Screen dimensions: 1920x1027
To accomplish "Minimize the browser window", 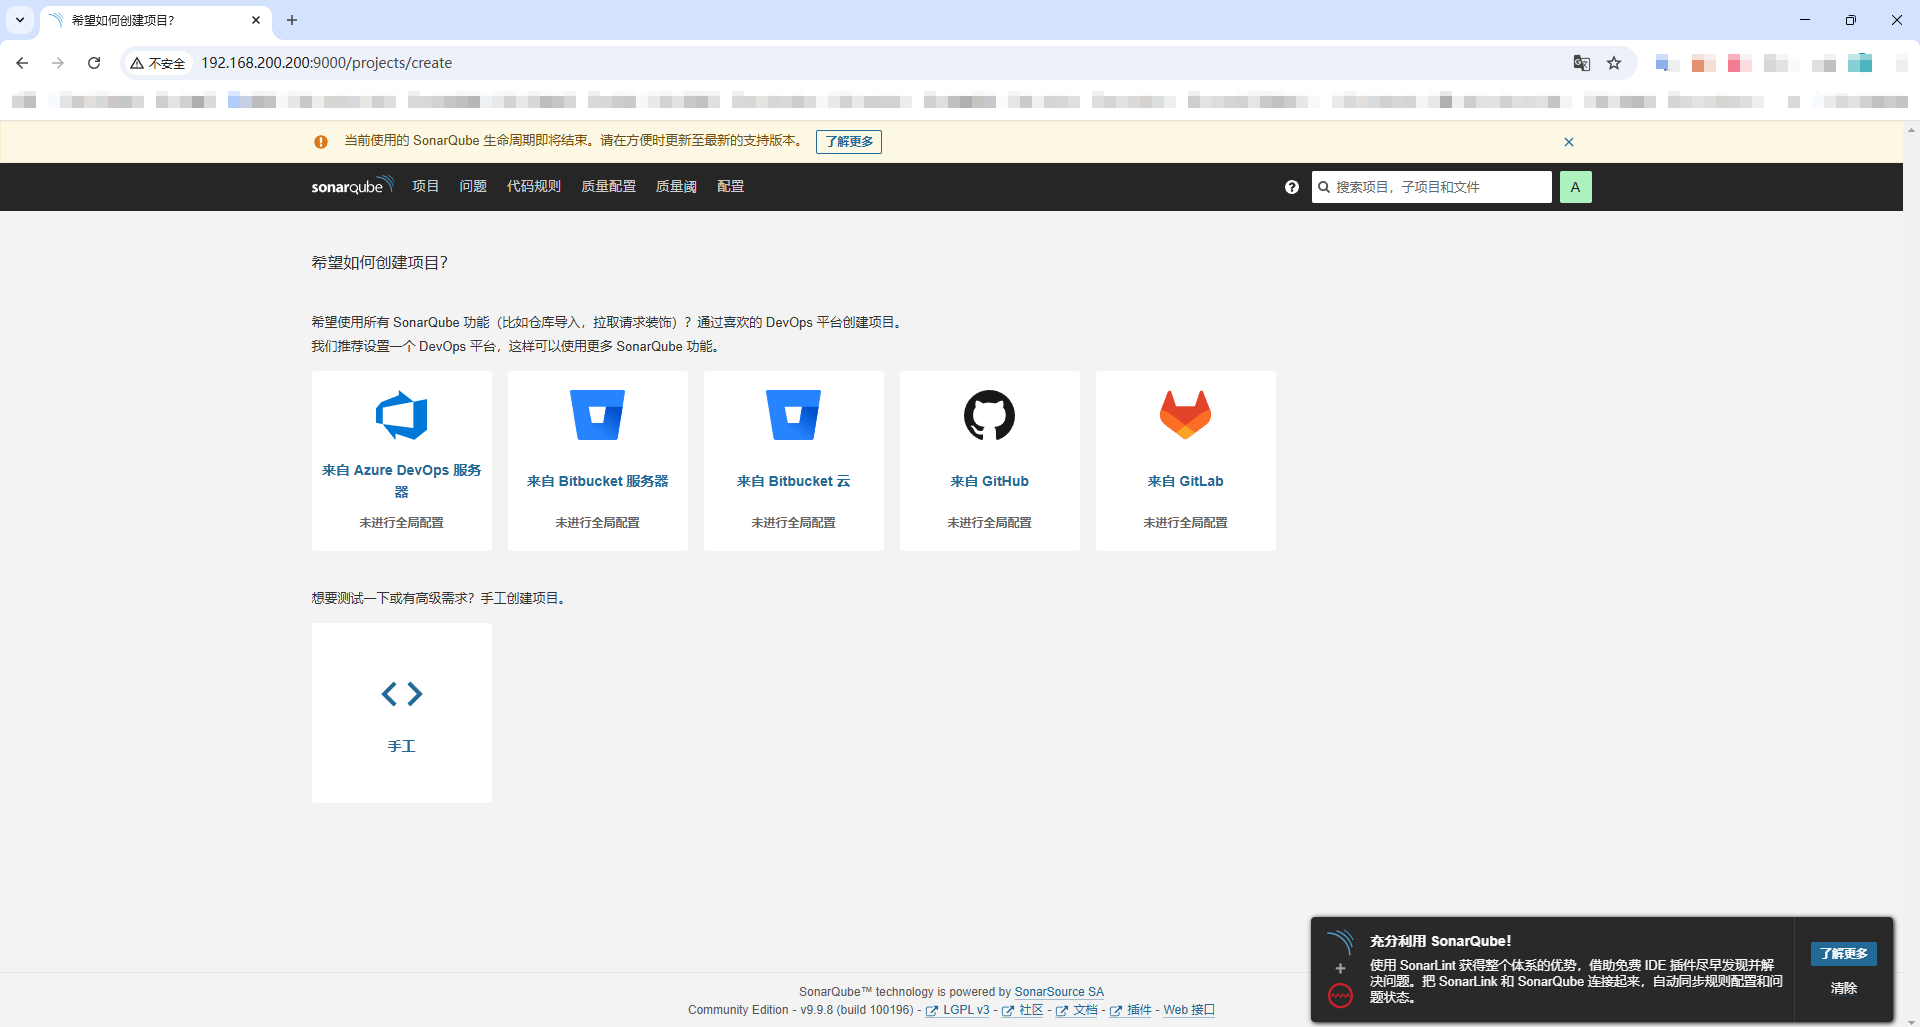I will [1805, 20].
